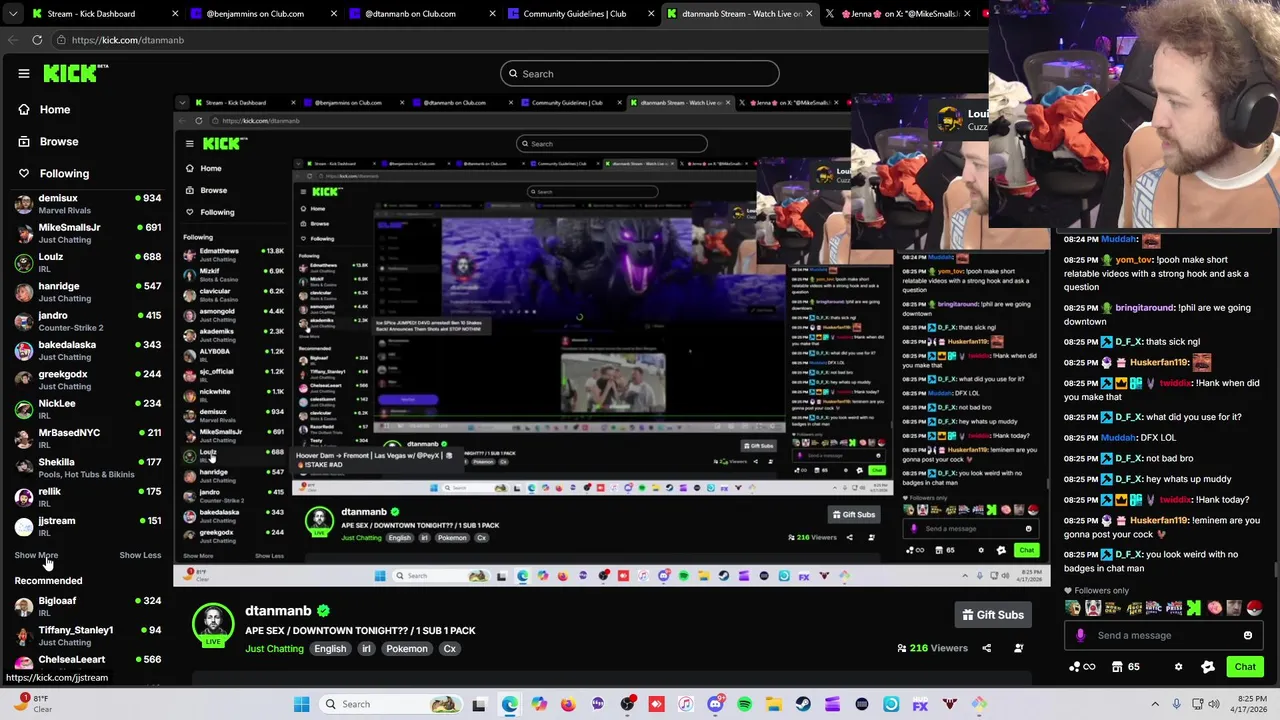This screenshot has width=1280, height=720.
Task: Open bakedalaska channel in sidebar
Action: (x=88, y=350)
